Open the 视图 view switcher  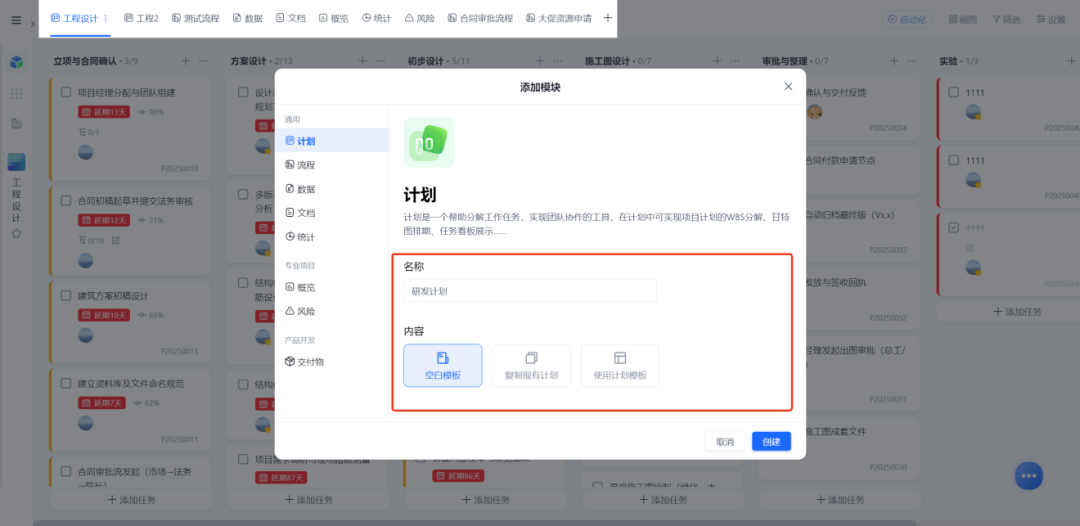pos(963,19)
